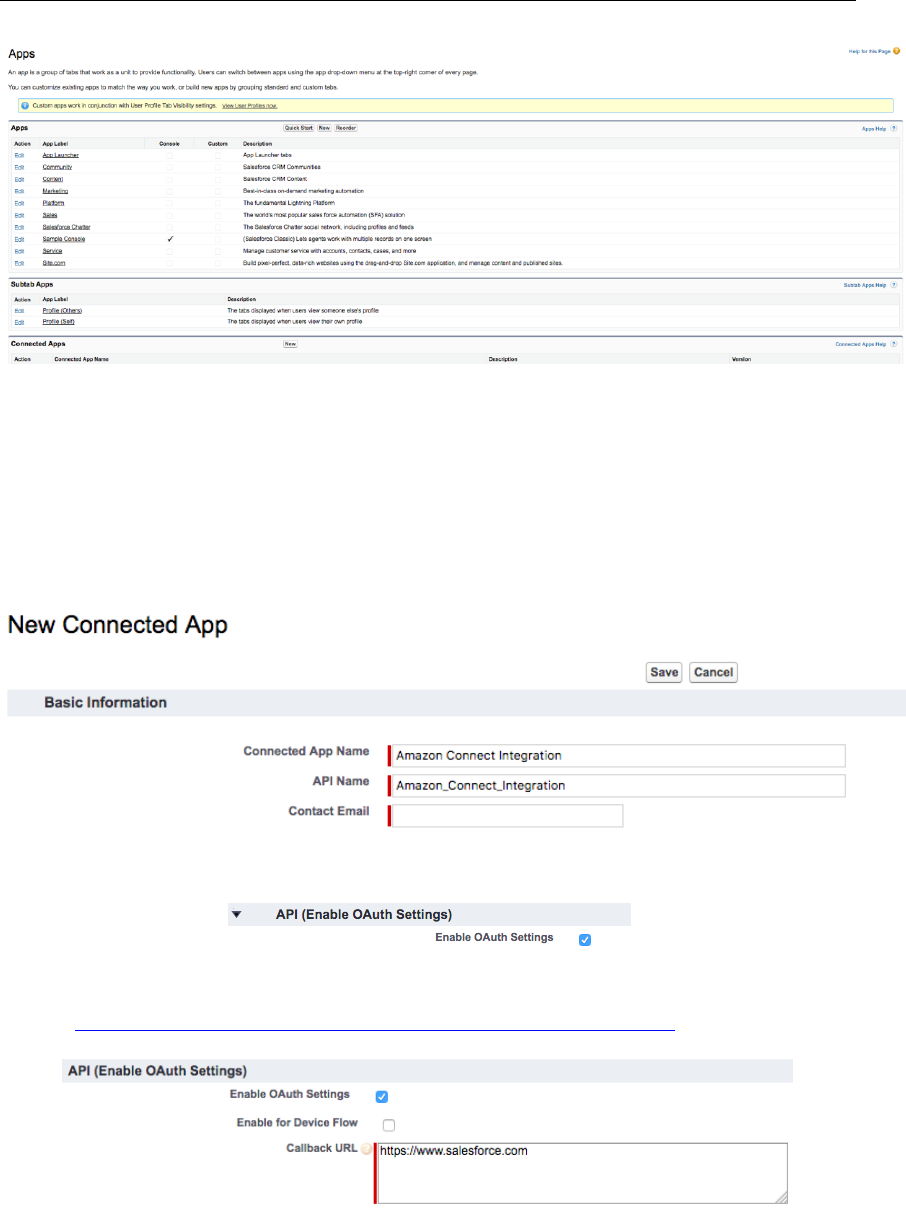The width and height of the screenshot is (906, 1211).
Task: Click the Callback URL text area
Action: tap(583, 1172)
